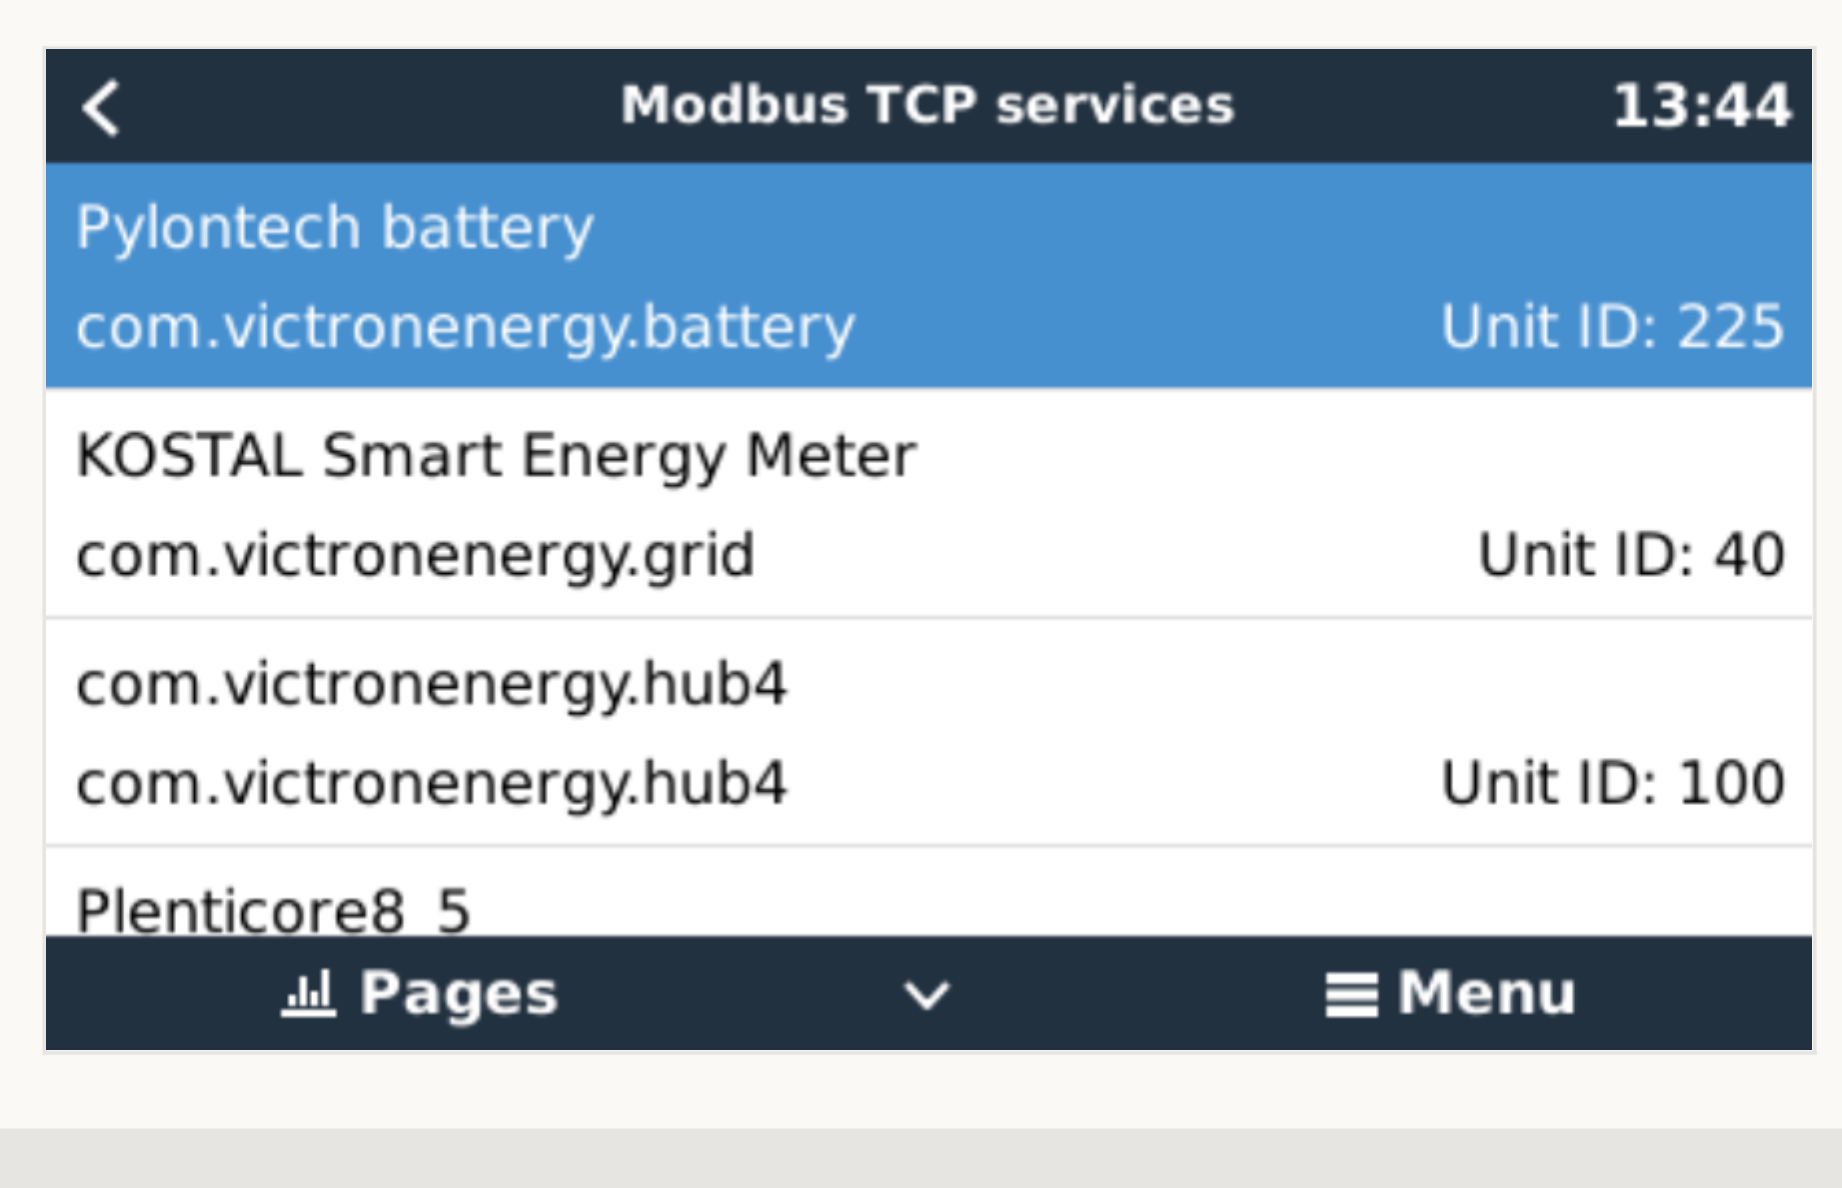
Task: Click the Unit ID: 225 value
Action: (1611, 327)
